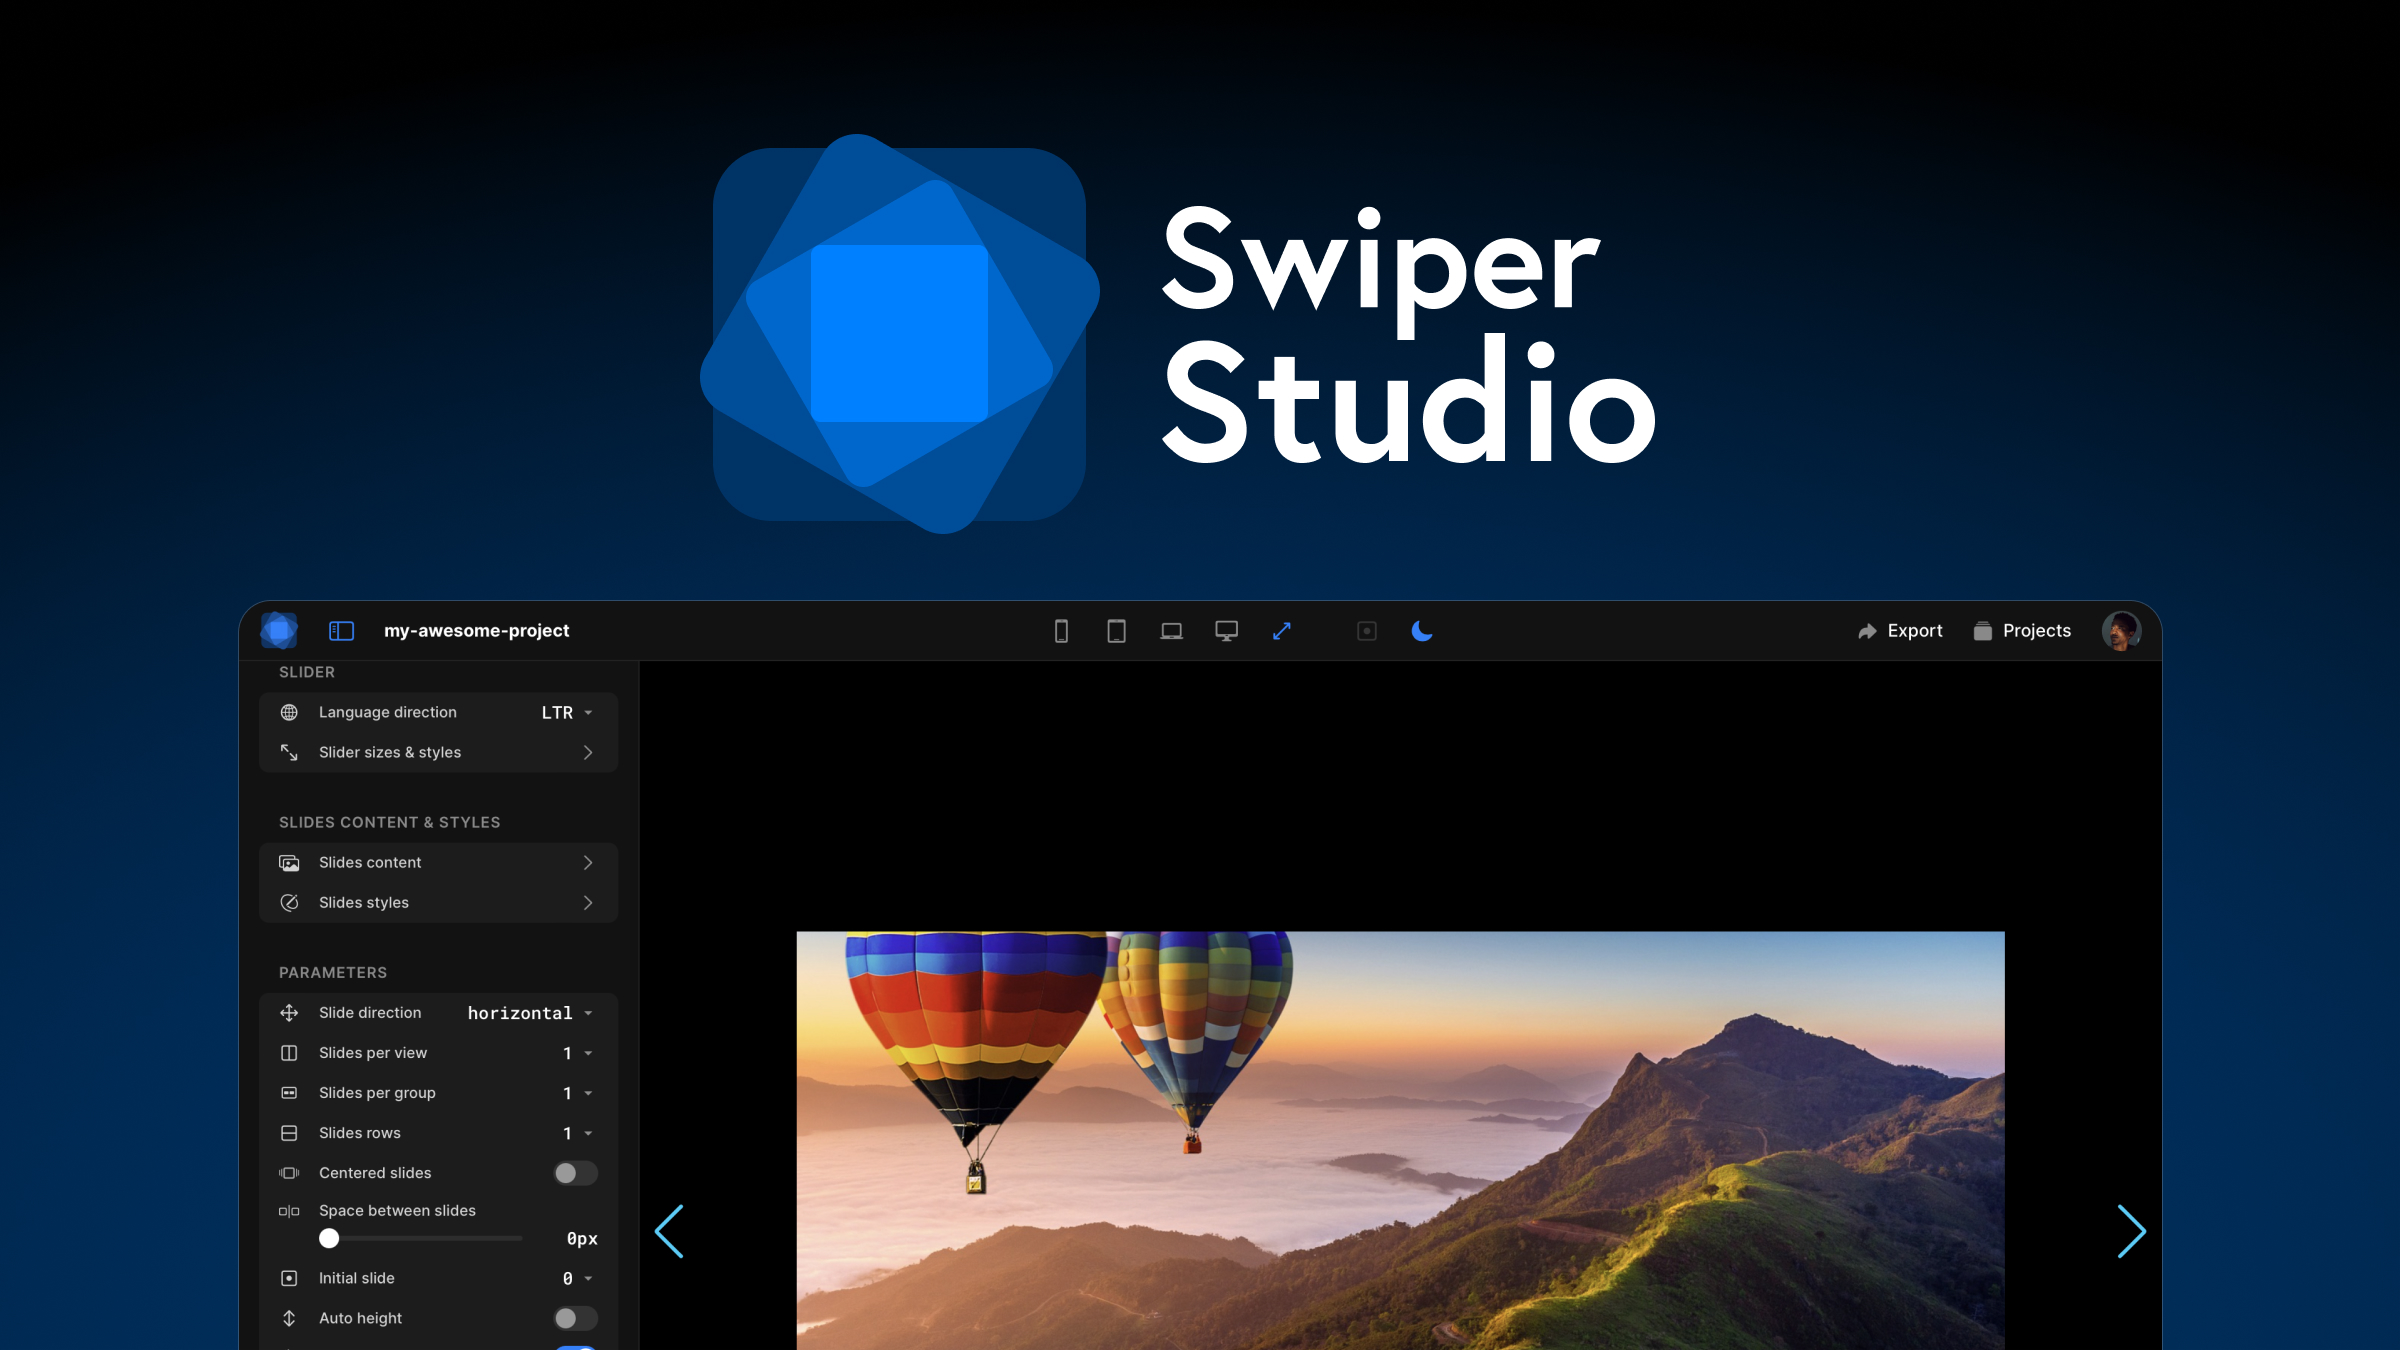Click the columns icon for Slides per view
Image resolution: width=2400 pixels, height=1350 pixels.
289,1053
